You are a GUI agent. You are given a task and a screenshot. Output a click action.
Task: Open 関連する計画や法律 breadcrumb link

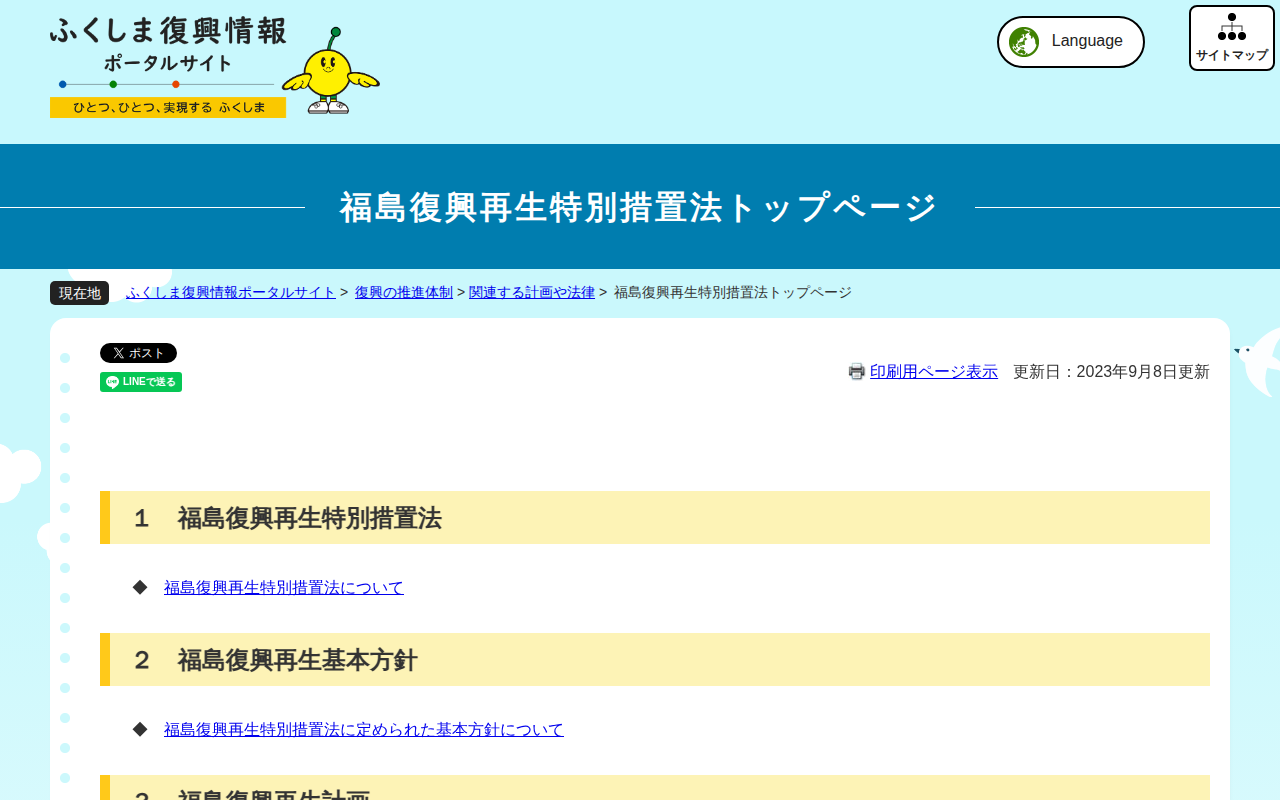click(x=532, y=292)
